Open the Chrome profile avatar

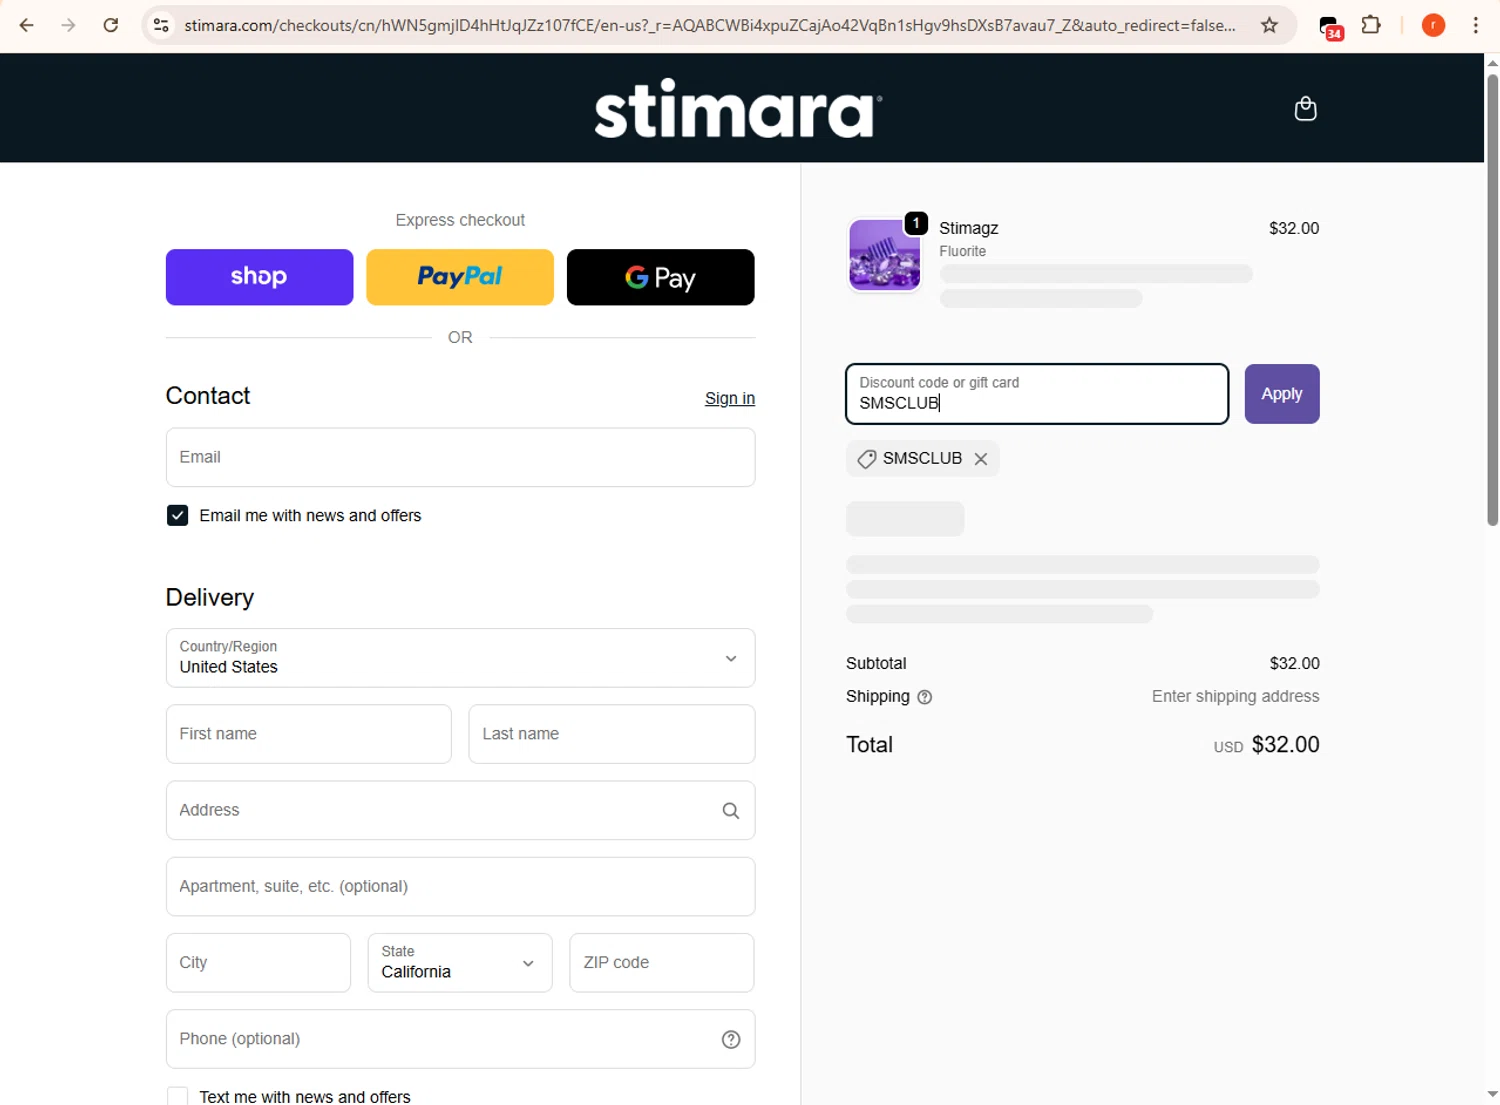point(1433,25)
